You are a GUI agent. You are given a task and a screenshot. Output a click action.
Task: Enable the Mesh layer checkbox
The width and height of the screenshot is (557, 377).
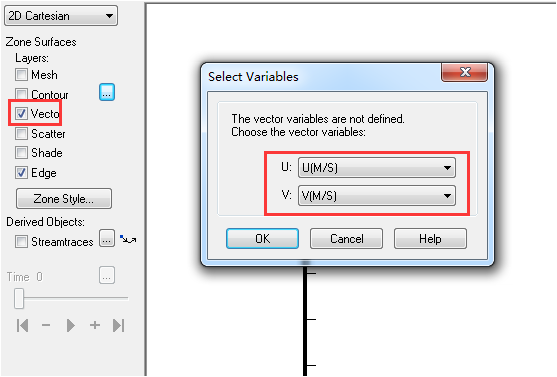tap(21, 75)
